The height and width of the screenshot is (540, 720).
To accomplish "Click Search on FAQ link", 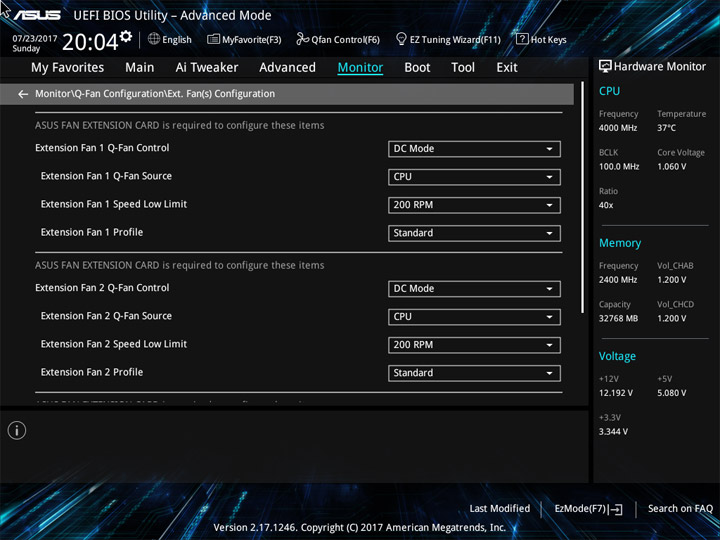I will (x=680, y=509).
